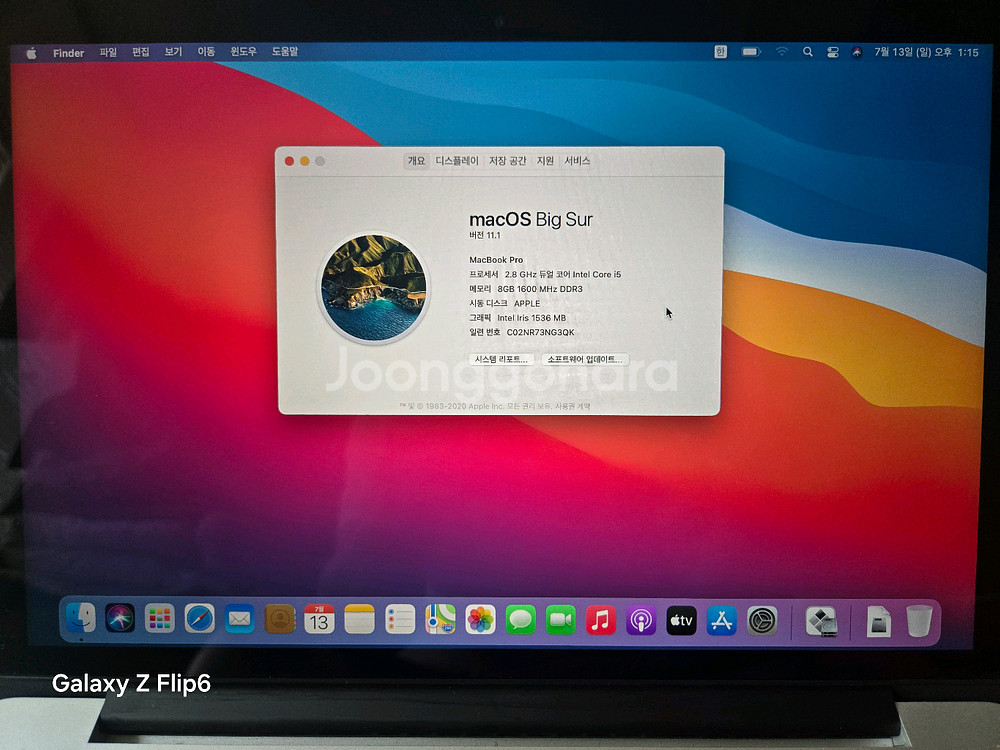Open the 파일 menu

(108, 52)
